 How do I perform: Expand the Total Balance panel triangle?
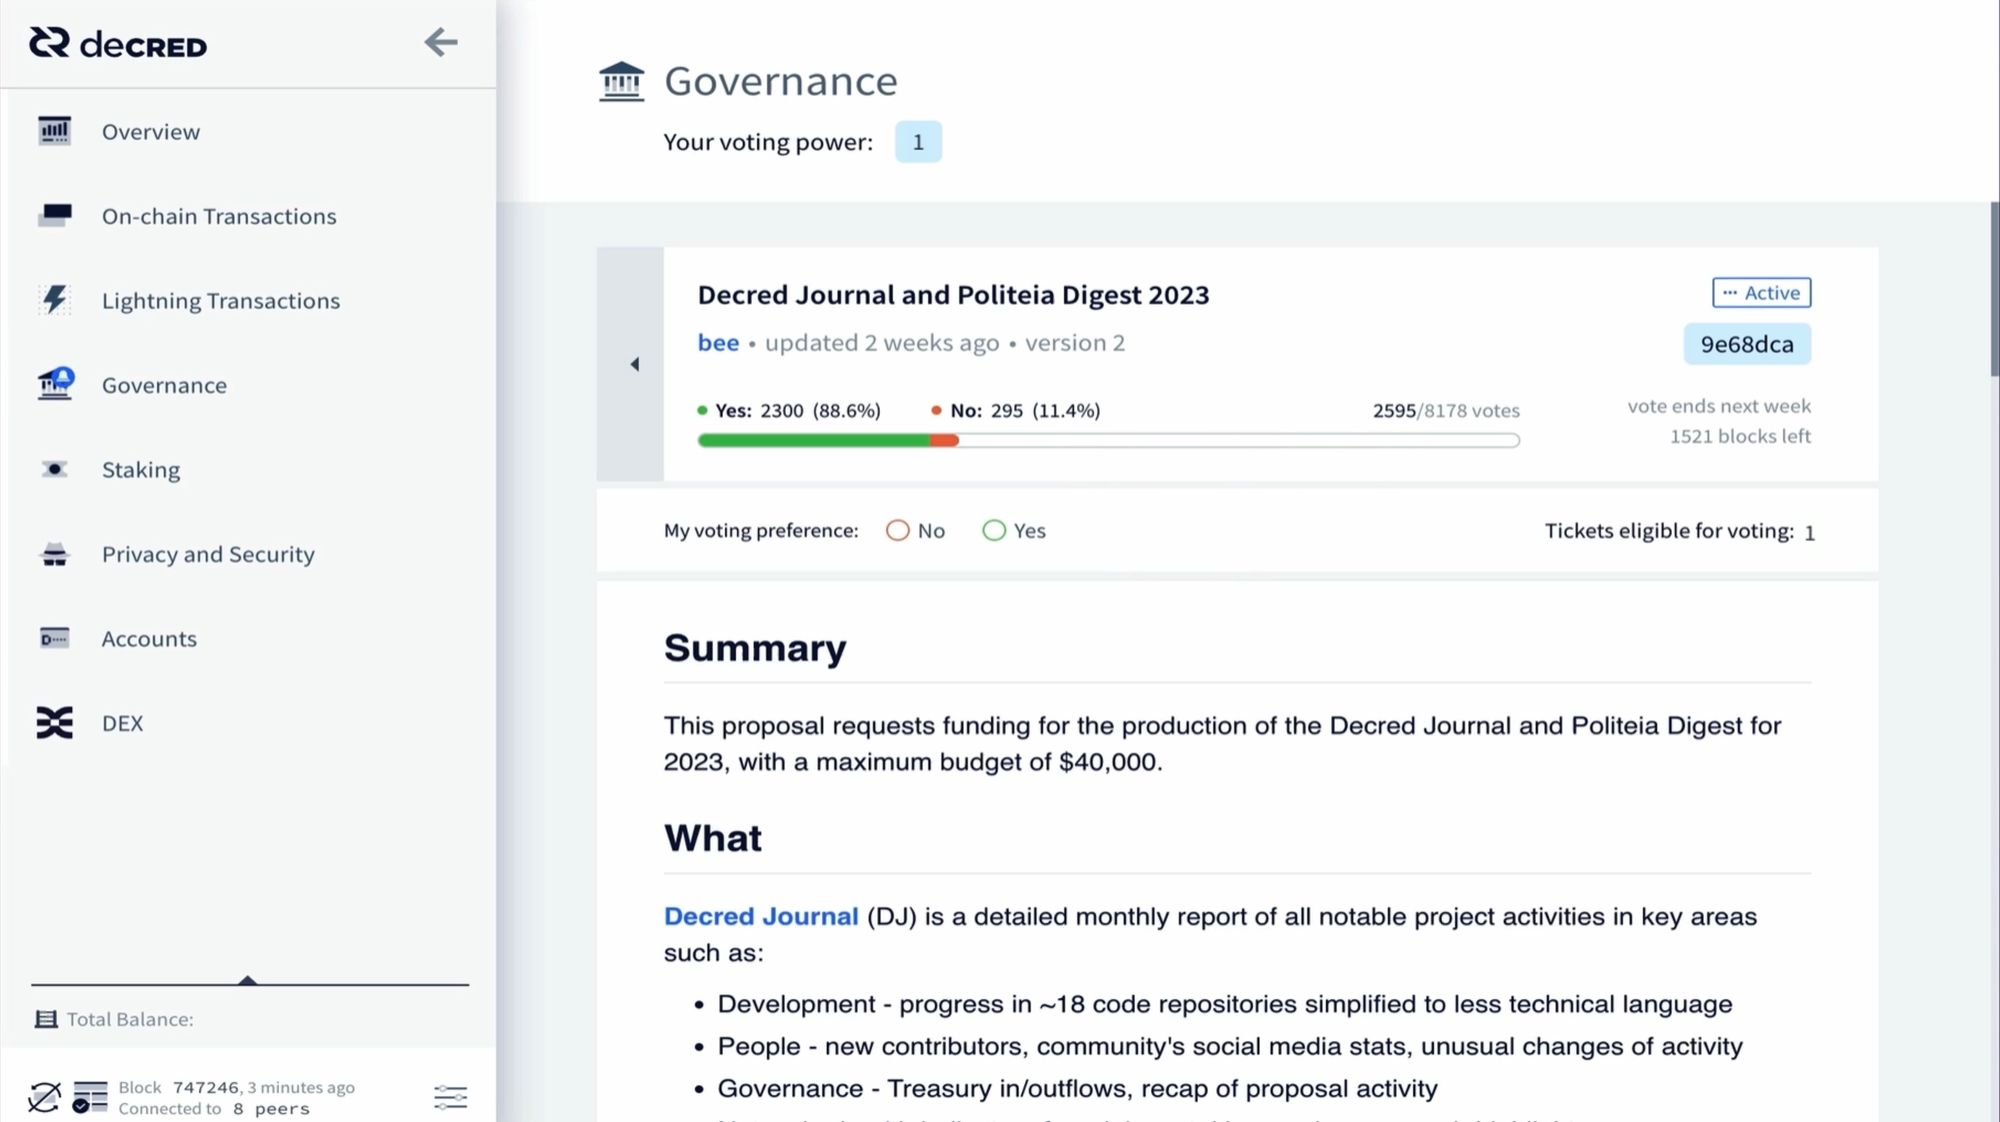pos(248,980)
